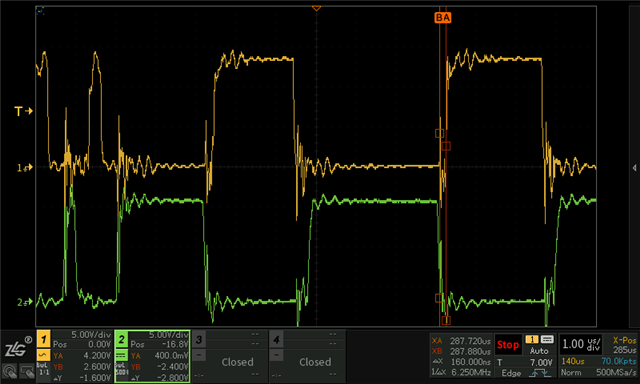Image resolution: width=640 pixels, height=384 pixels.
Task: Click the red Stop run-state button
Action: (x=508, y=345)
